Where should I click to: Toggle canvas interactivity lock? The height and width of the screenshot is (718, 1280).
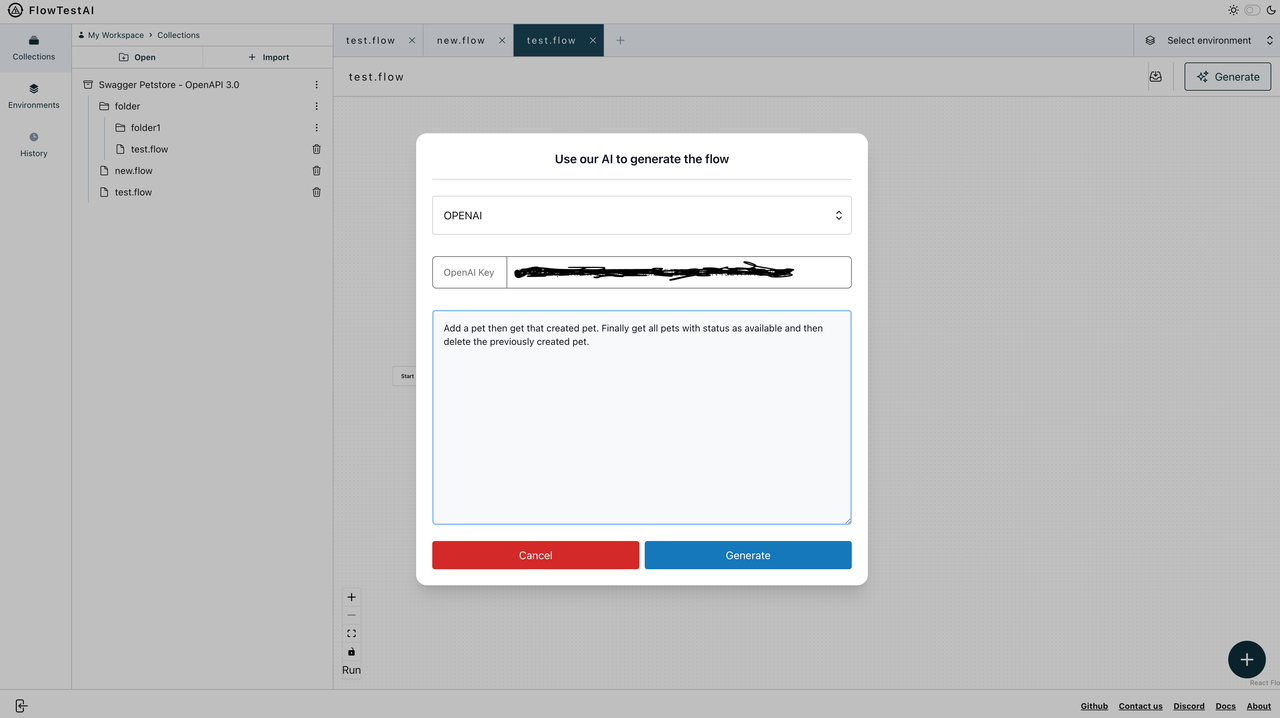351,652
